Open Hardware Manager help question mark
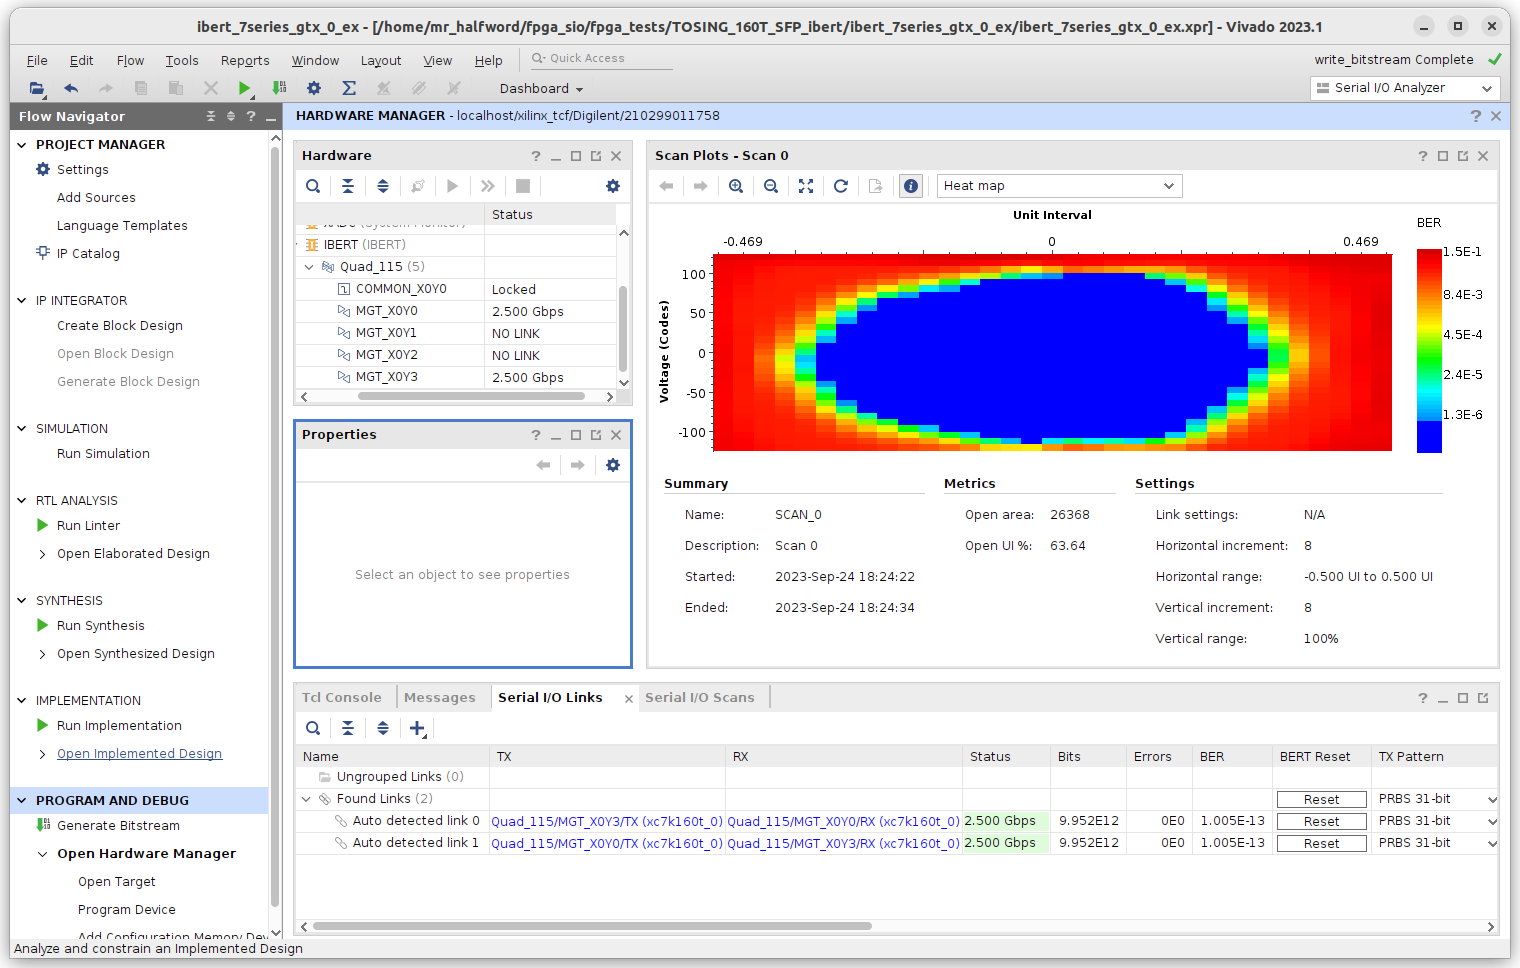 point(1475,116)
